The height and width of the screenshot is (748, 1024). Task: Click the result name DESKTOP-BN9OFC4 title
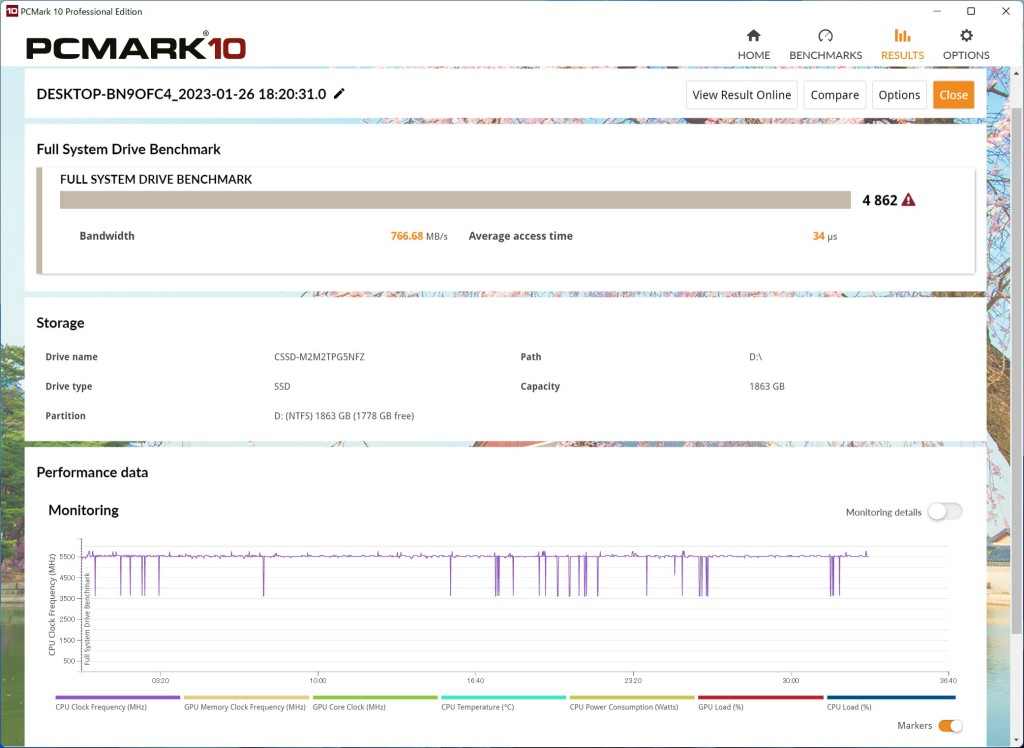click(181, 93)
